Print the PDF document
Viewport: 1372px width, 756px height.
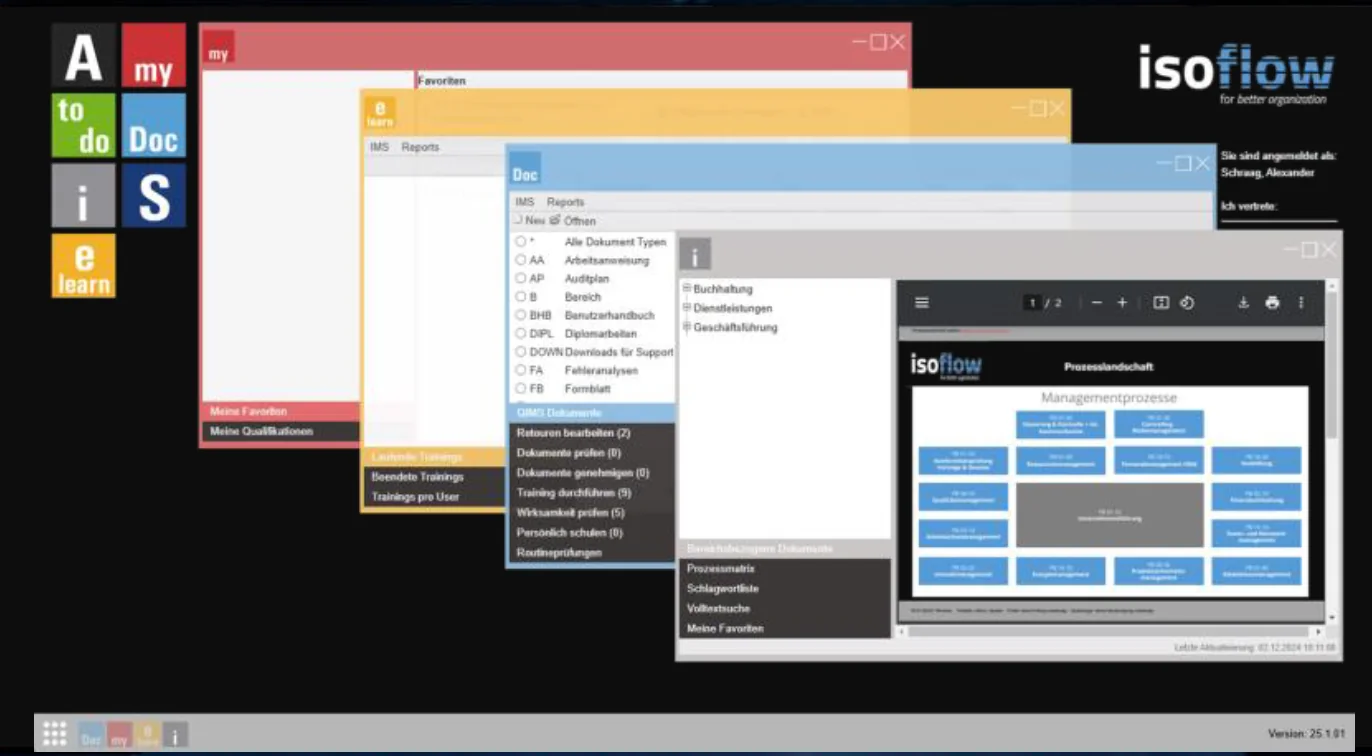1272,303
